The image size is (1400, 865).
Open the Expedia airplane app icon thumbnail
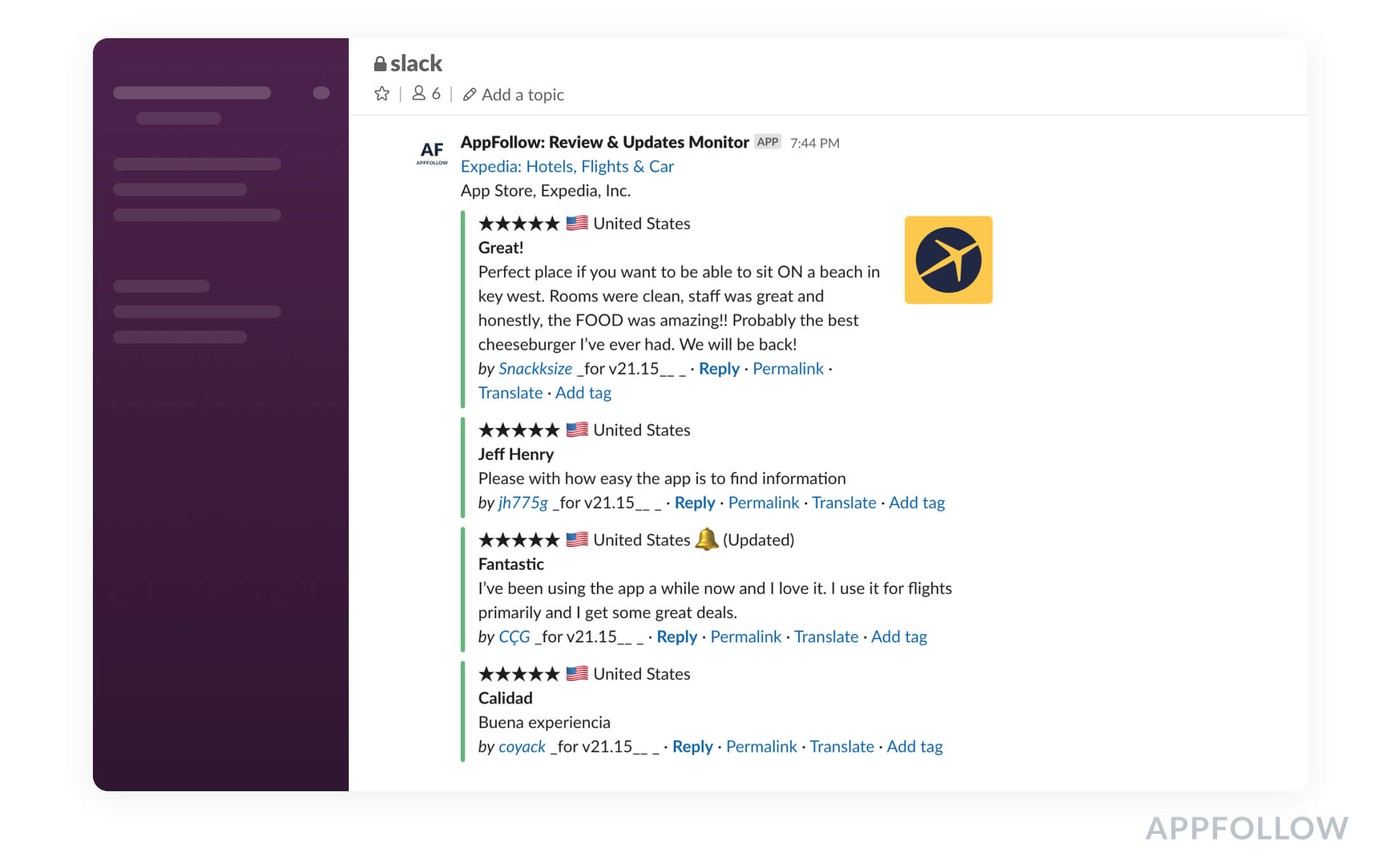point(948,260)
